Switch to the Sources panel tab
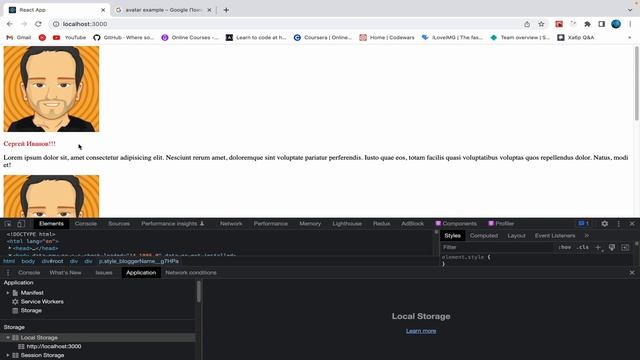 (x=119, y=224)
